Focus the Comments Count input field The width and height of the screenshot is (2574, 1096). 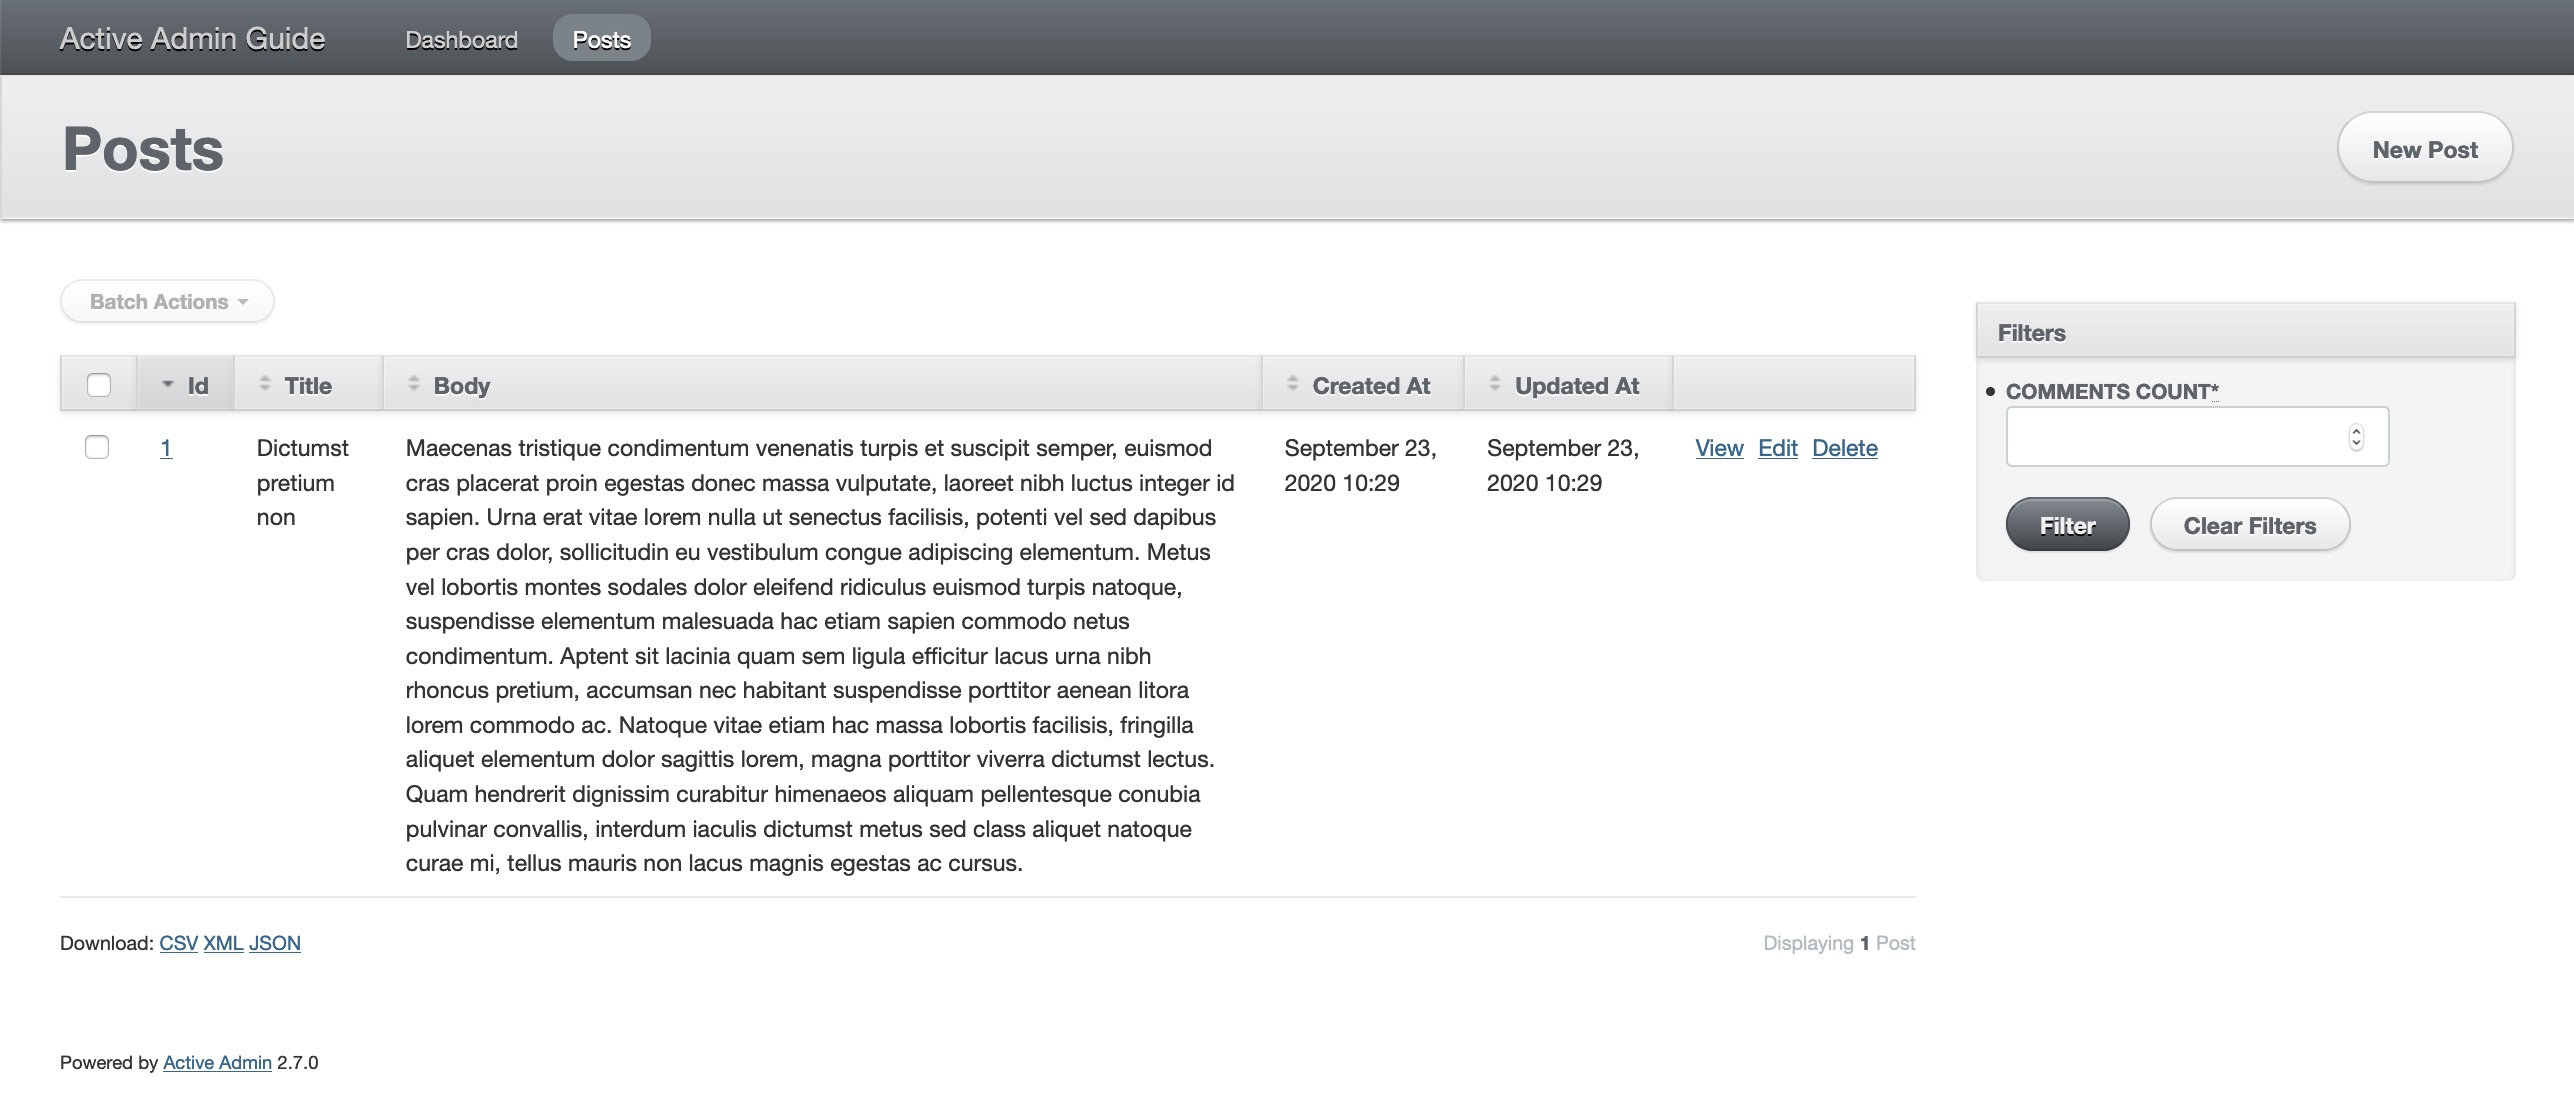pyautogui.click(x=2197, y=437)
